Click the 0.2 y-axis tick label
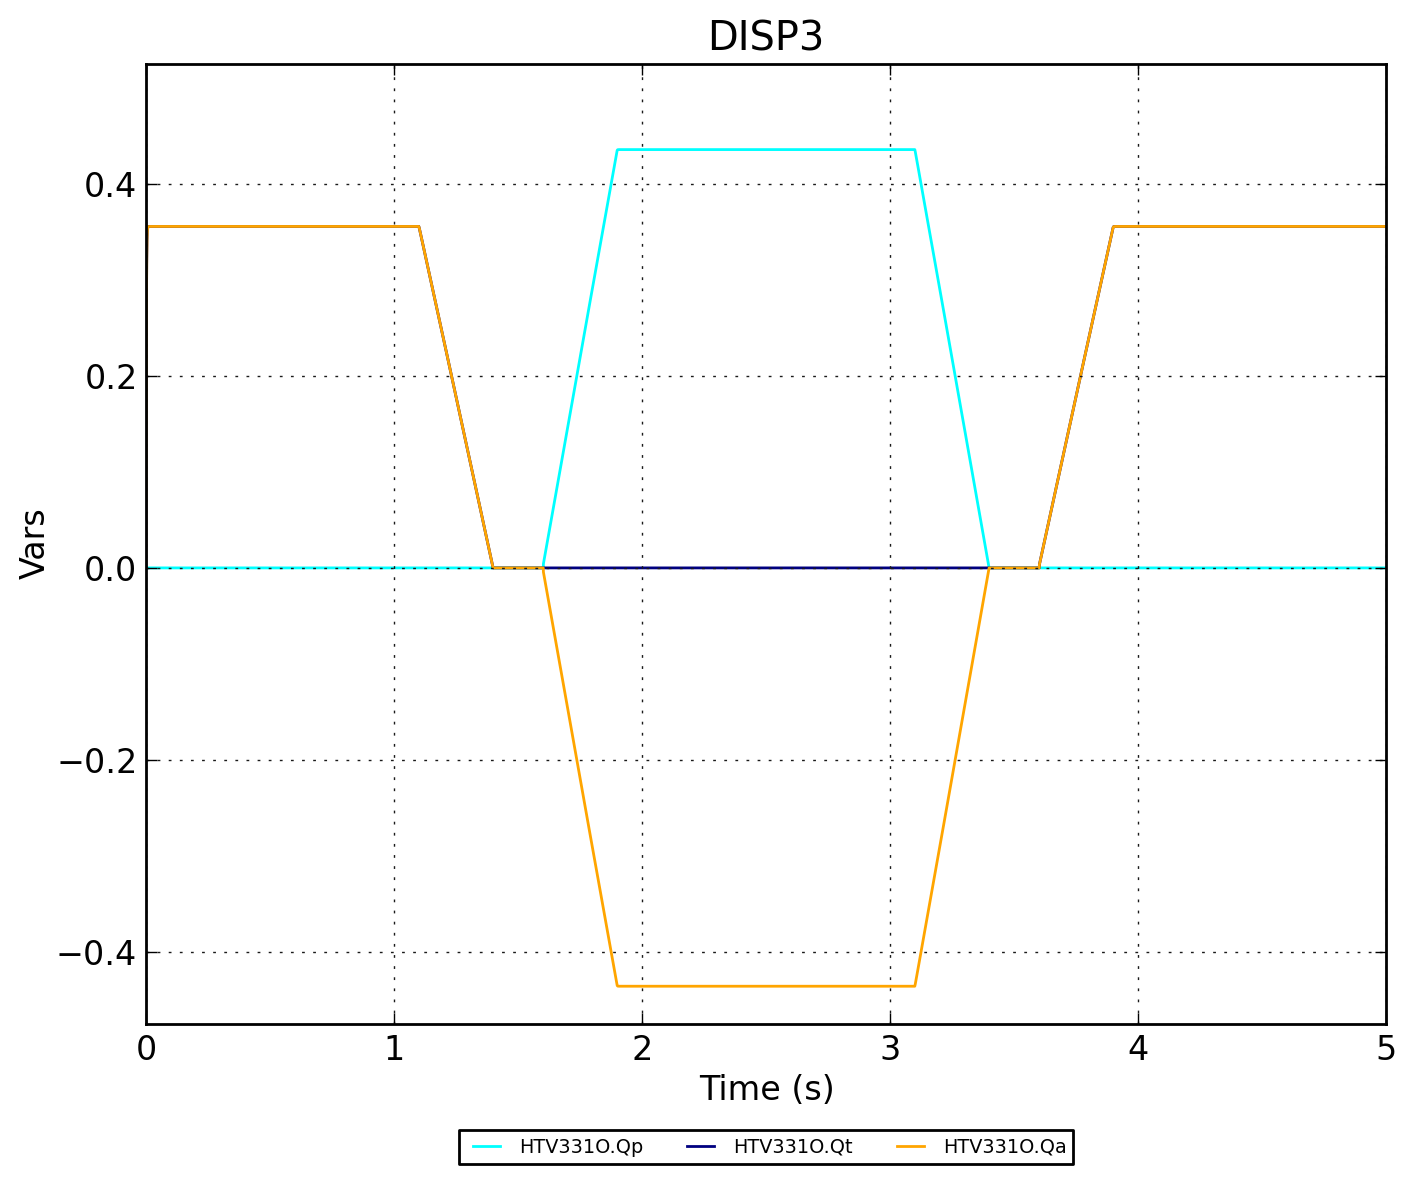This screenshot has height=1184, width=1413. click(110, 377)
